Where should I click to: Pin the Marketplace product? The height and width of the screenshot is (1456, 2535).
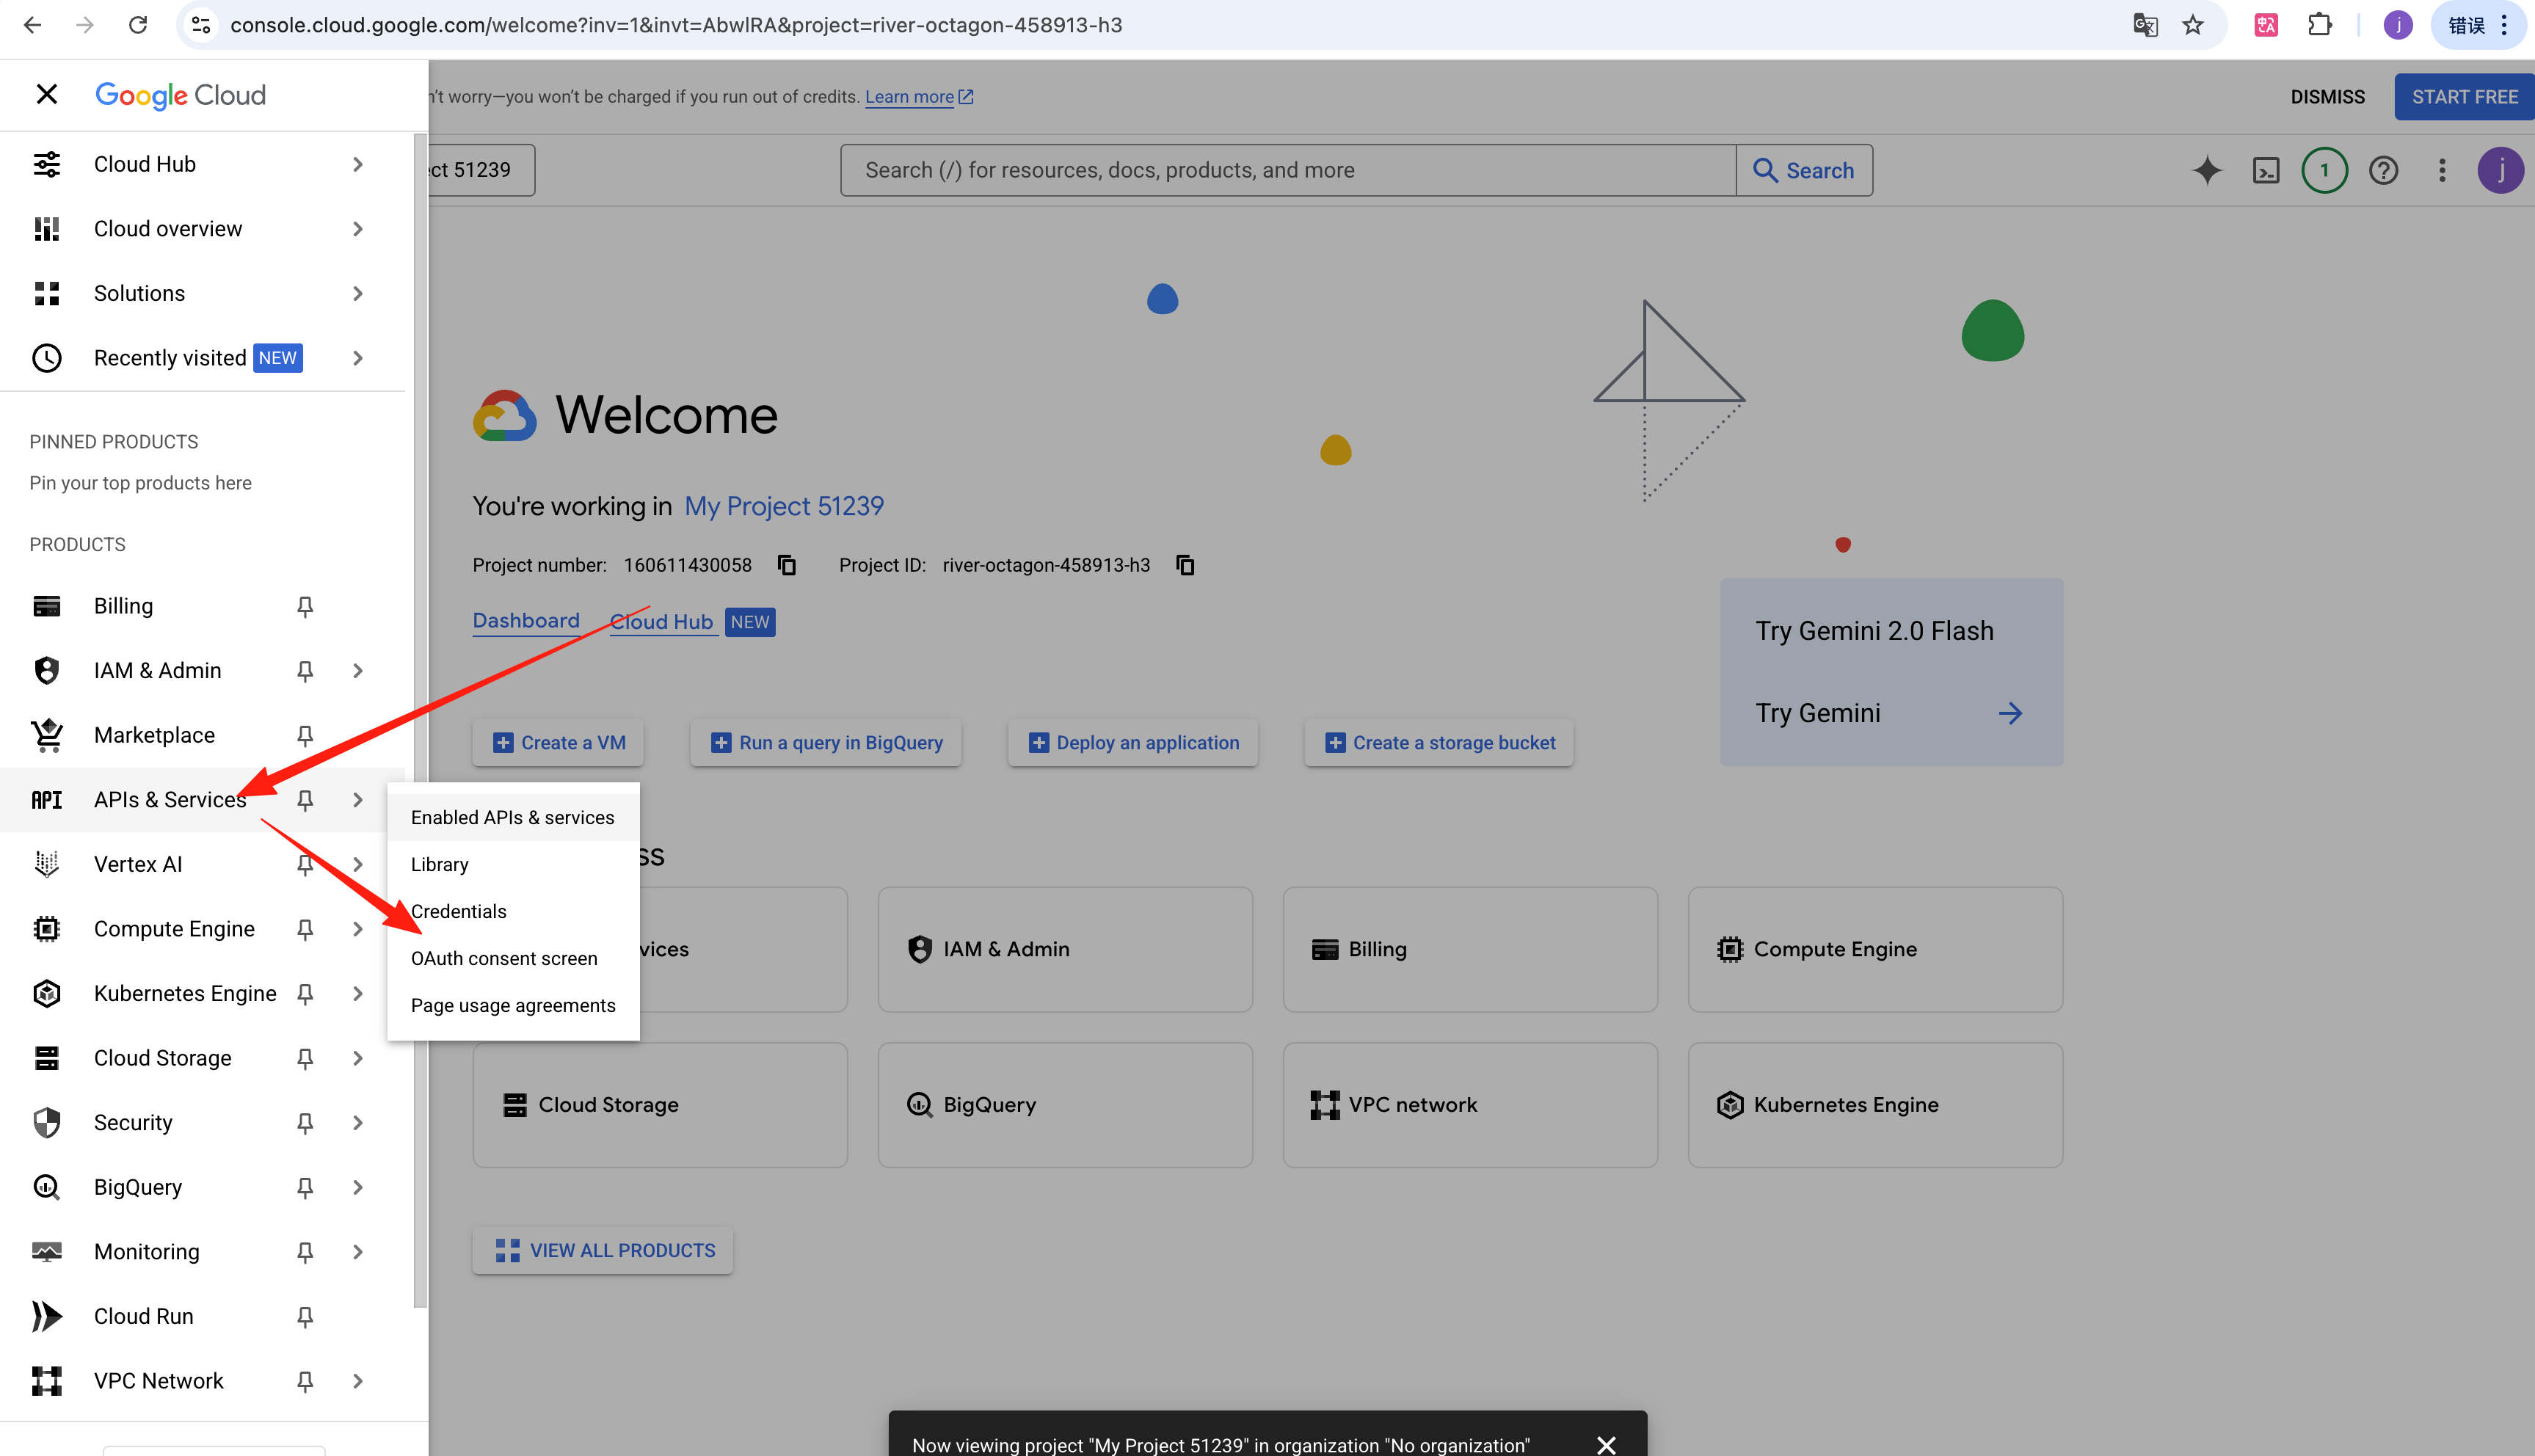coord(305,735)
